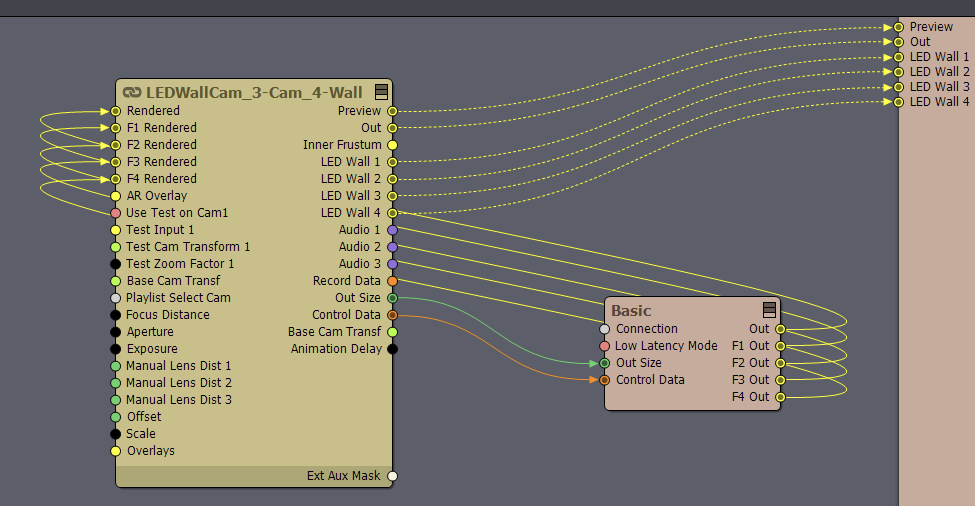Click the AR Overlay input pin
Viewport: 975px width, 506px height.
pyautogui.click(x=116, y=196)
